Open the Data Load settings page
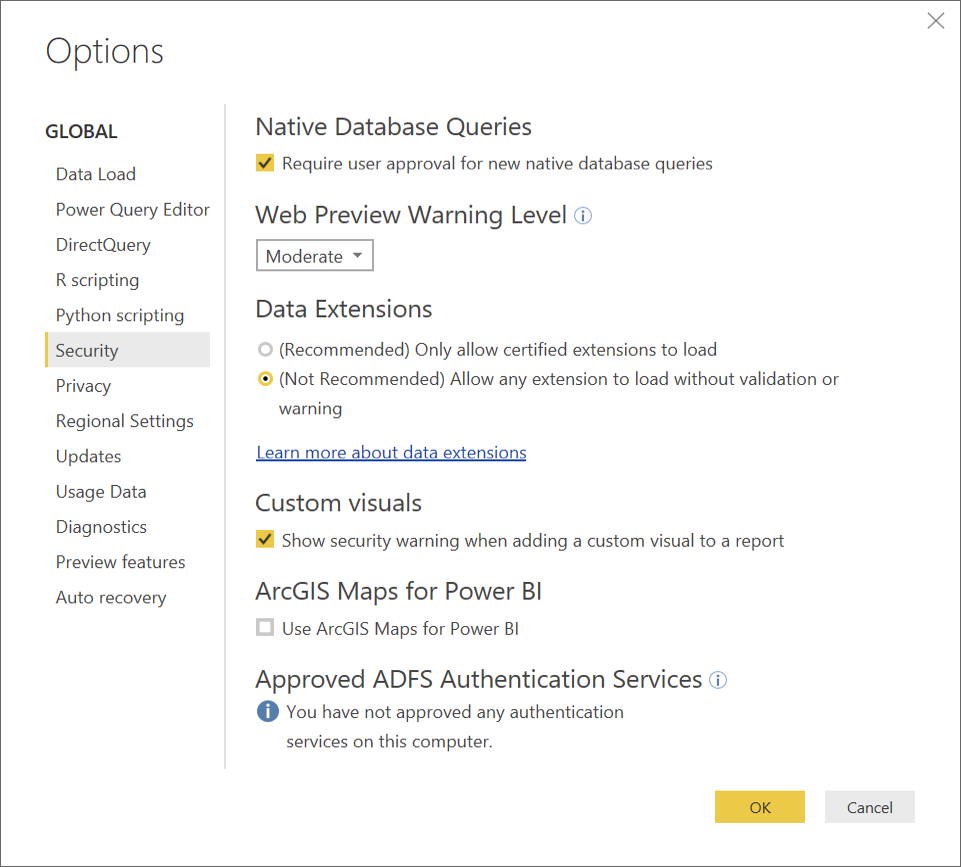Image resolution: width=961 pixels, height=867 pixels. 96,174
